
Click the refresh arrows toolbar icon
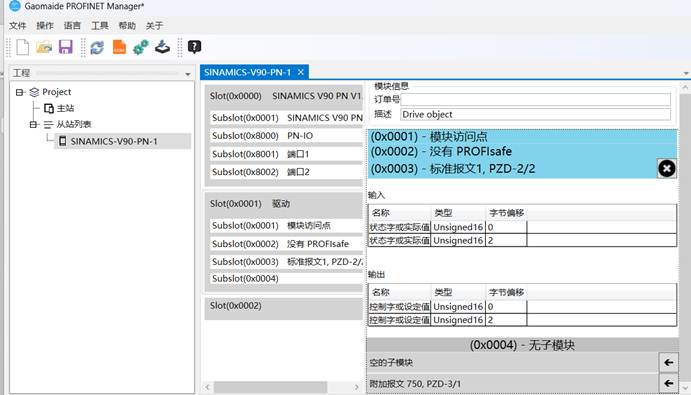coord(97,47)
